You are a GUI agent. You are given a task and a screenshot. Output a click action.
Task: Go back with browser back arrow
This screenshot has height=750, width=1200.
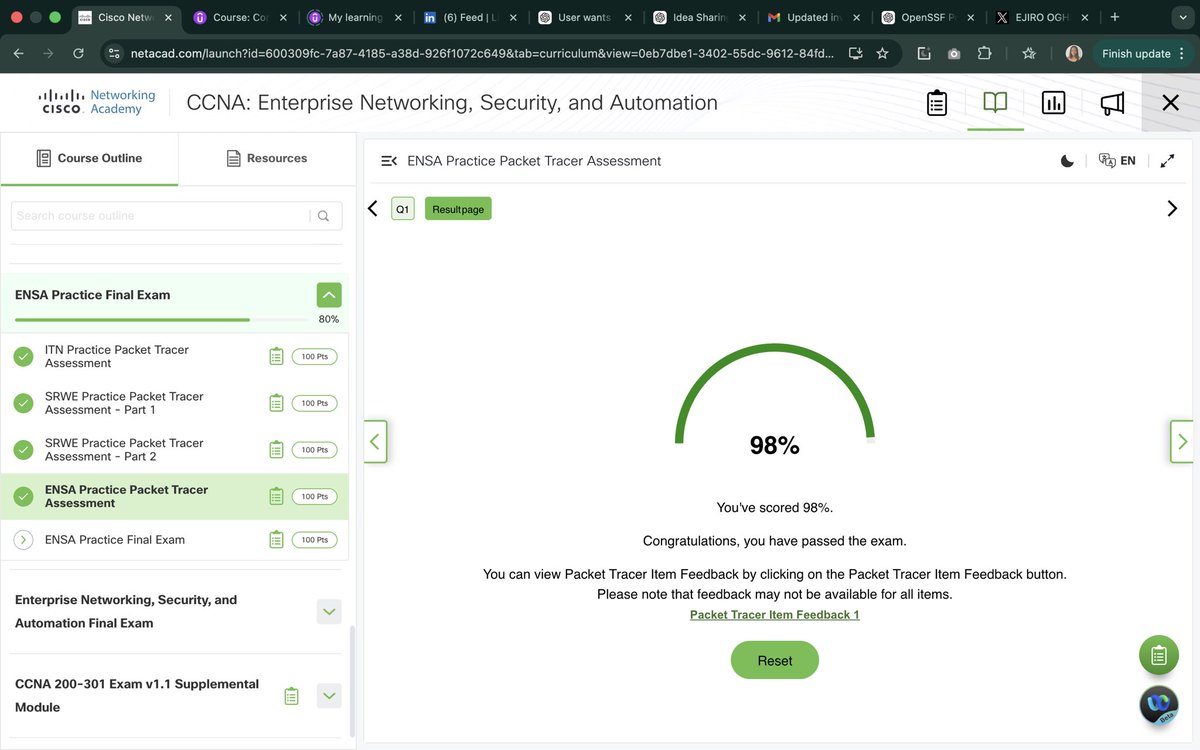(20, 54)
